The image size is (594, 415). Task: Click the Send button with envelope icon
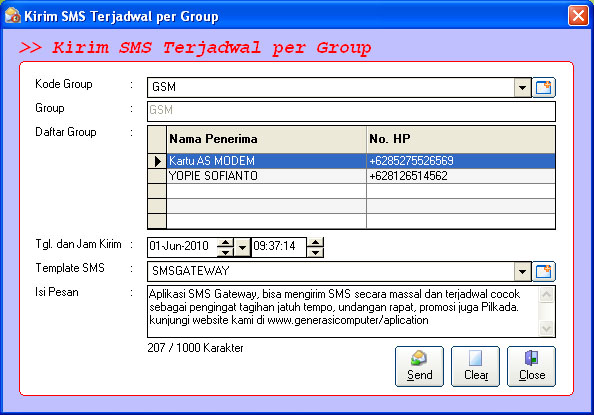(419, 366)
